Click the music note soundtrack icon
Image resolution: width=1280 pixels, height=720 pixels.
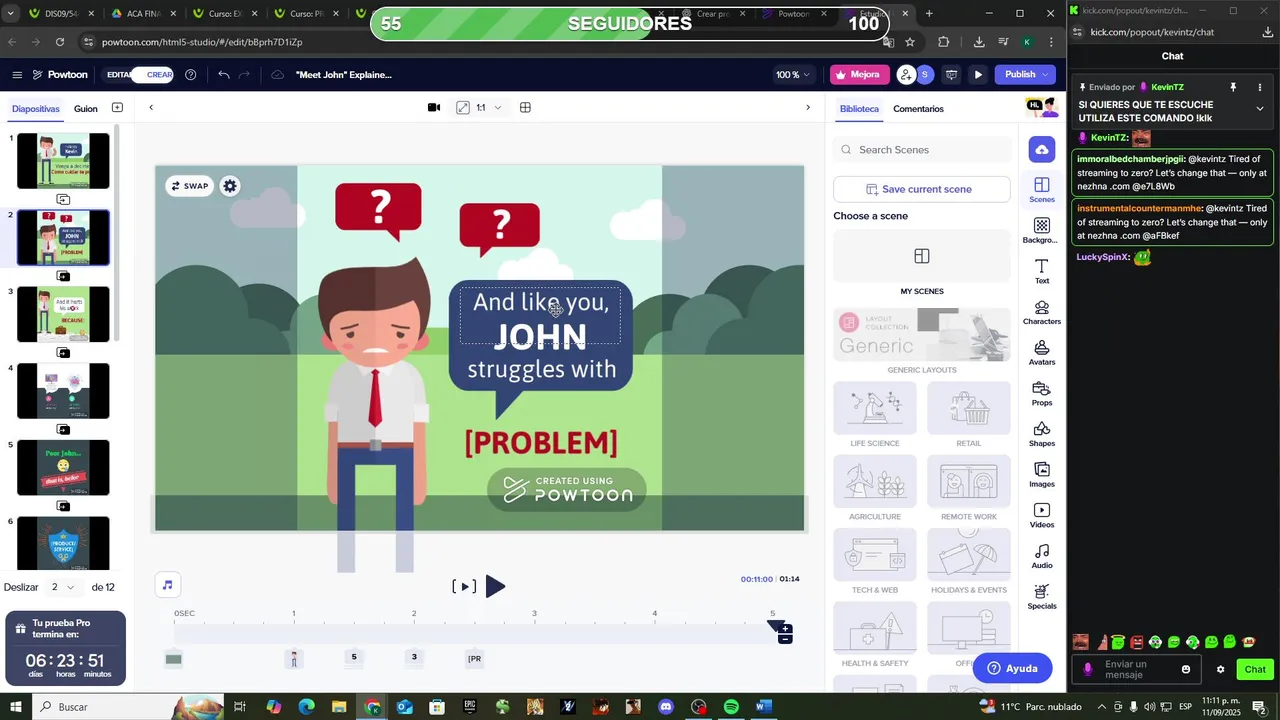[x=168, y=585]
